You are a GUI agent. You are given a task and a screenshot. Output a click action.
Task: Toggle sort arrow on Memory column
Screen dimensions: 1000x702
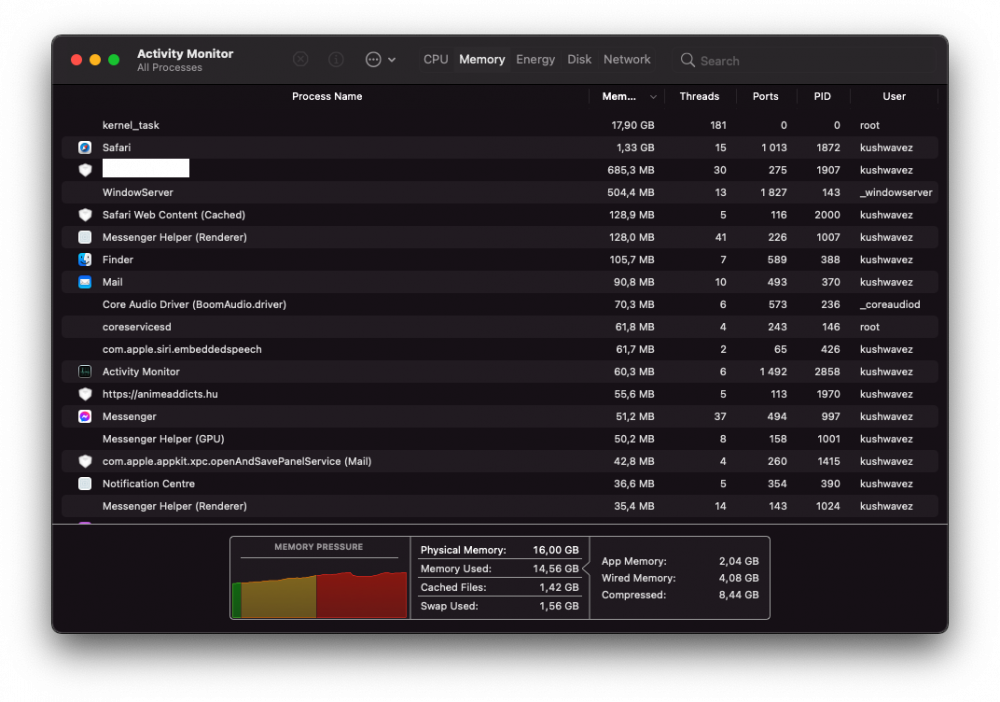tap(653, 97)
